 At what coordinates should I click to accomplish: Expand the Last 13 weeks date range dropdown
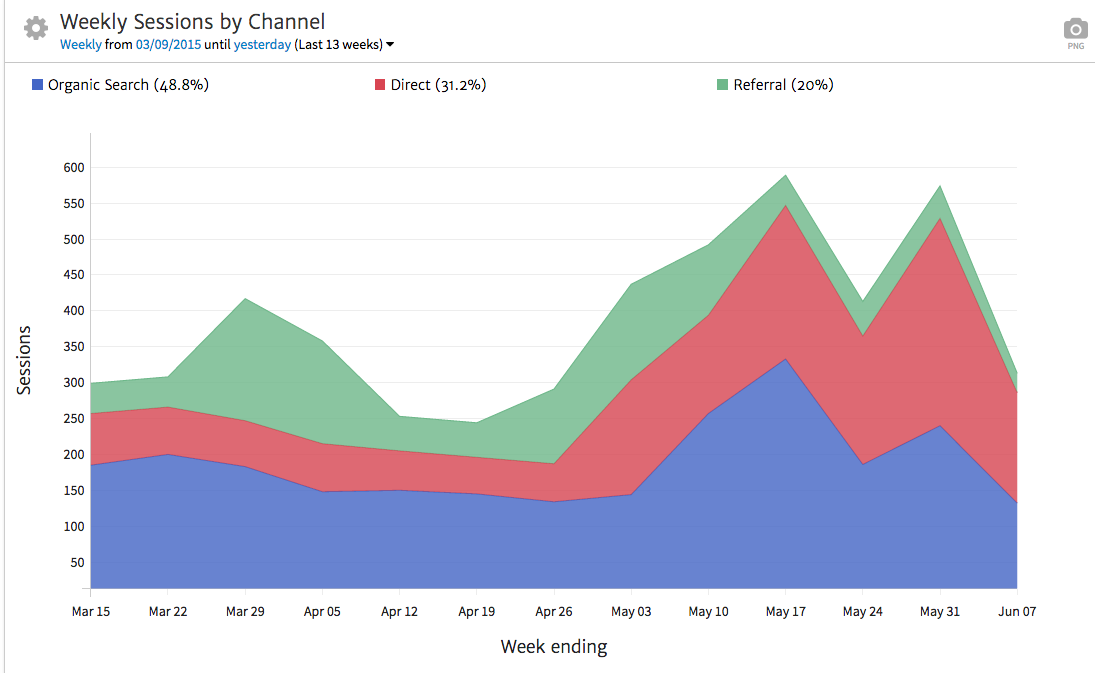click(390, 45)
